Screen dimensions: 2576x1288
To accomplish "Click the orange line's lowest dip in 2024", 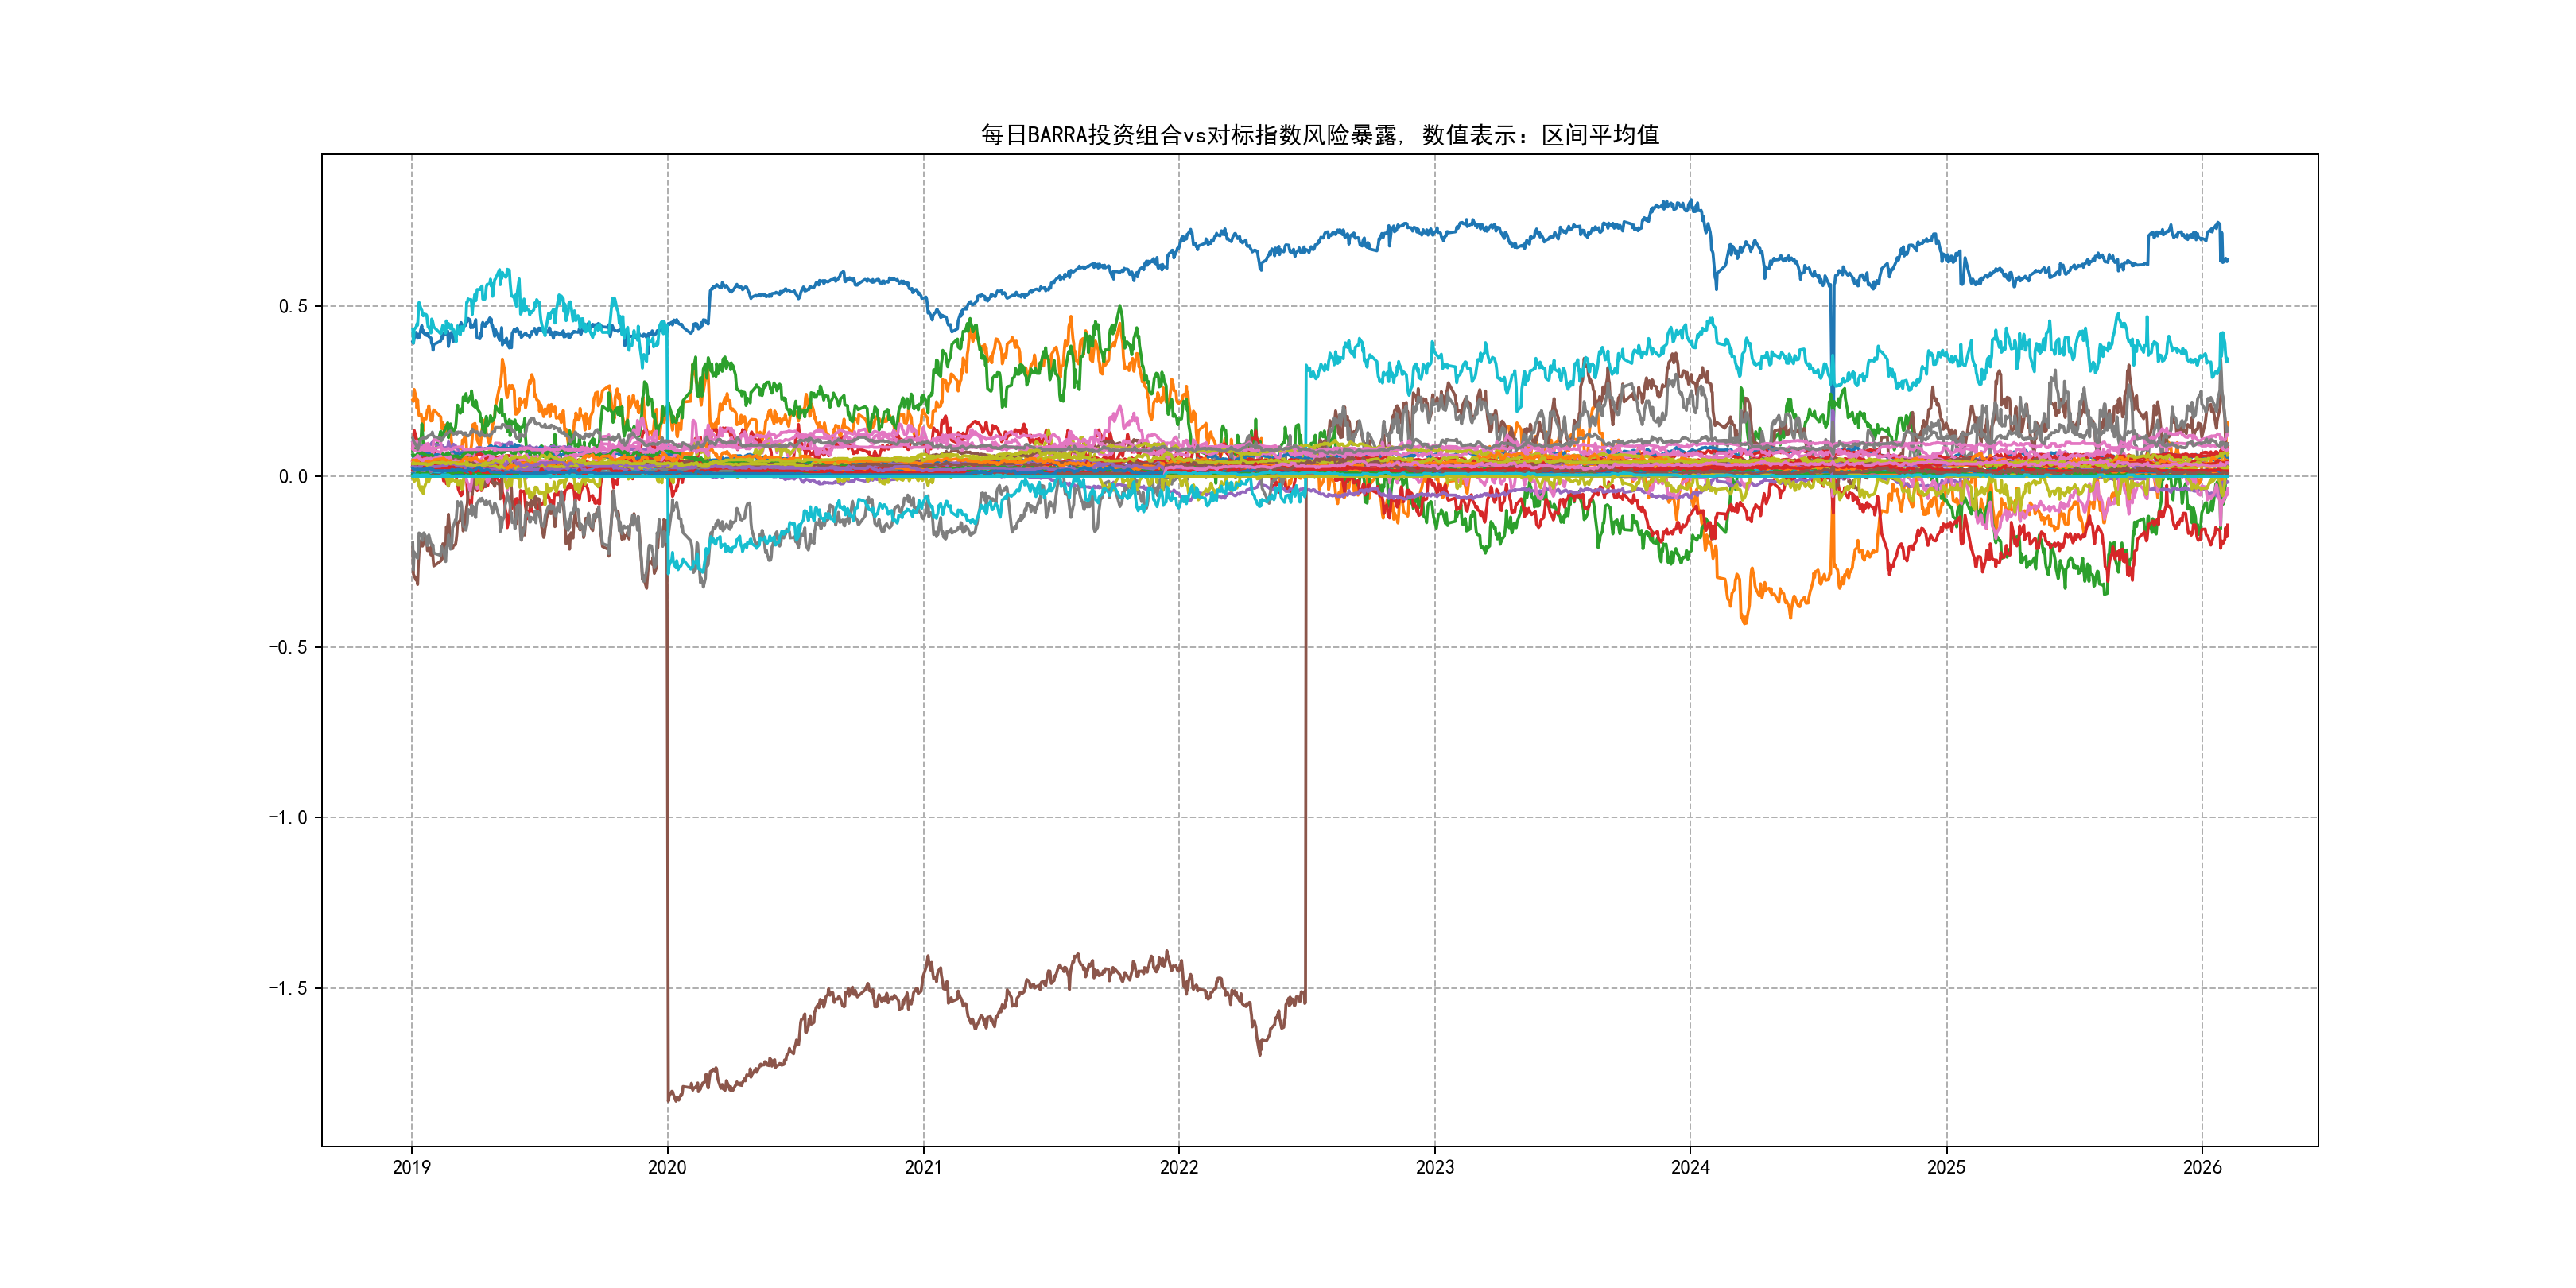I will click(1746, 622).
